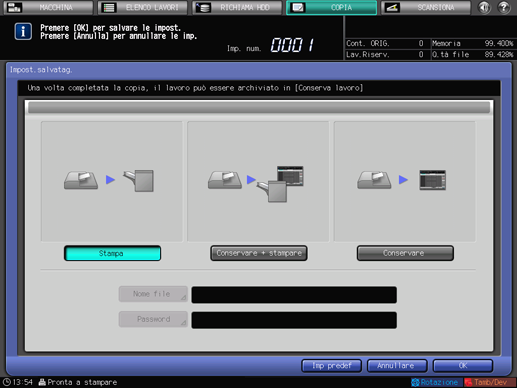Switch to ELENCO LAVORI tab

pos(142,7)
